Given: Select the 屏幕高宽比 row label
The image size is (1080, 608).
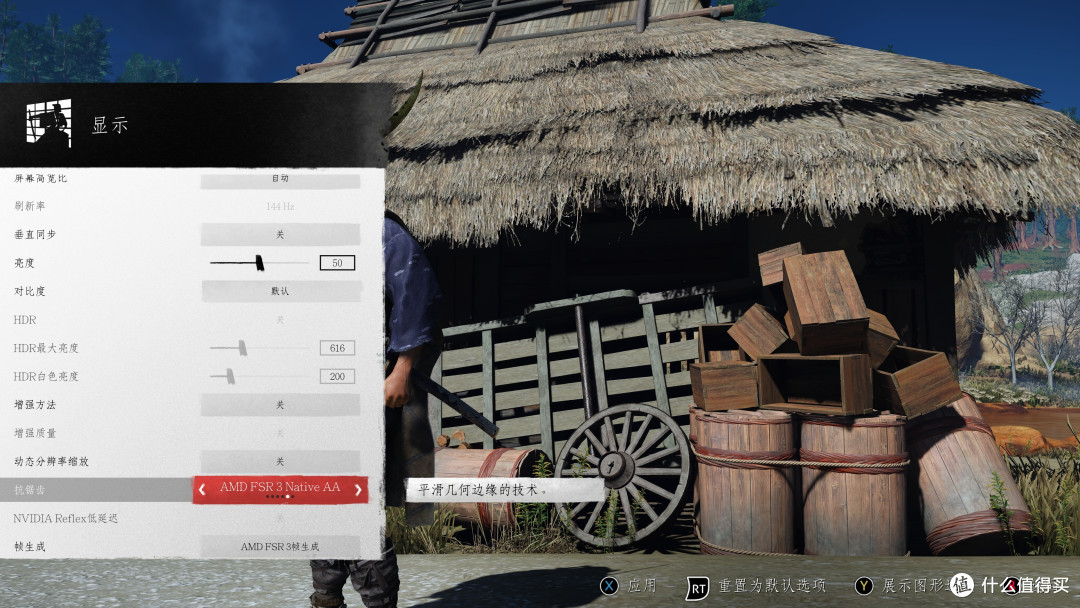Looking at the screenshot, I should pos(41,178).
